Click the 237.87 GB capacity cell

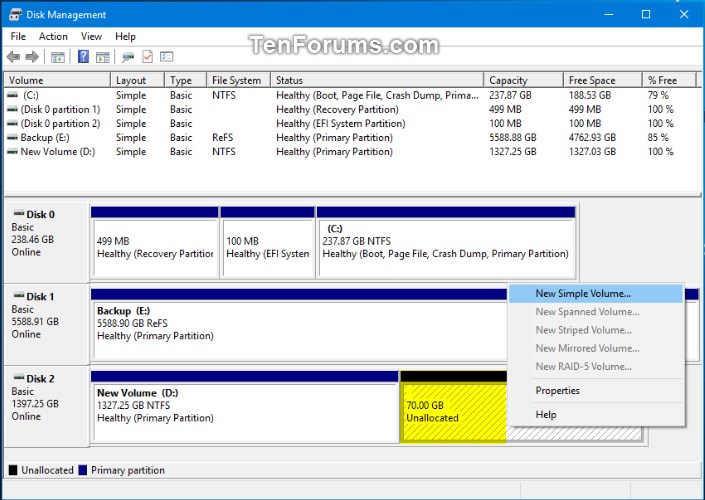coord(510,95)
